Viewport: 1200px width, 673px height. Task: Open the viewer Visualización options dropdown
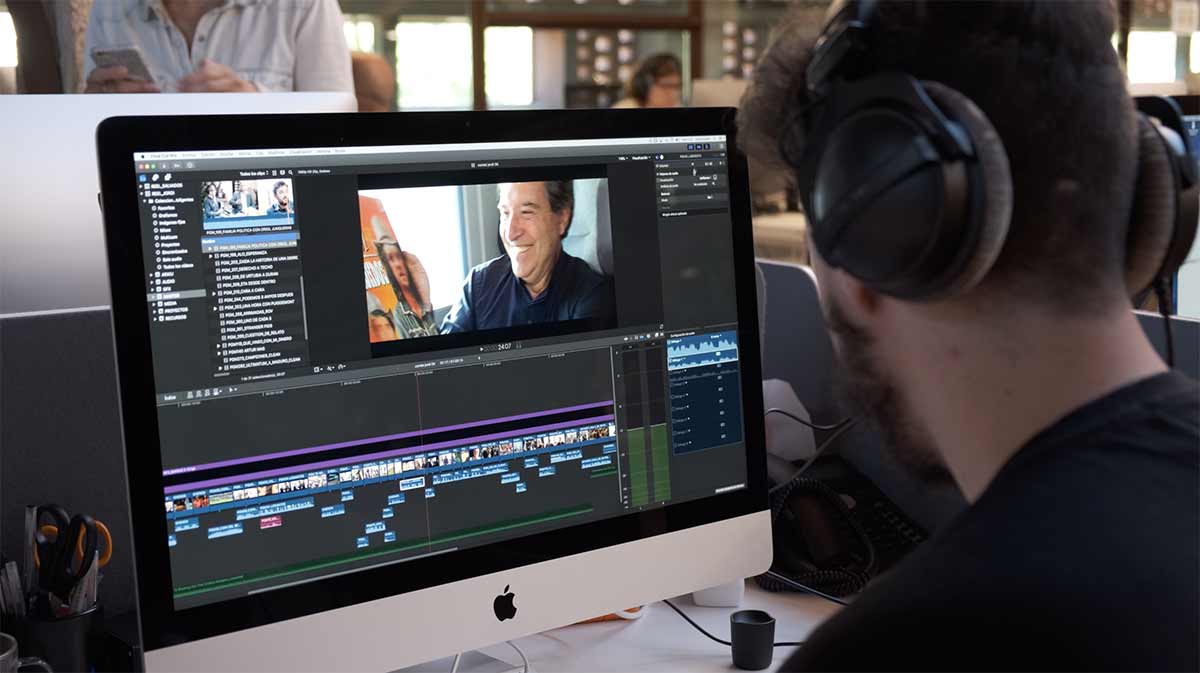(x=641, y=157)
